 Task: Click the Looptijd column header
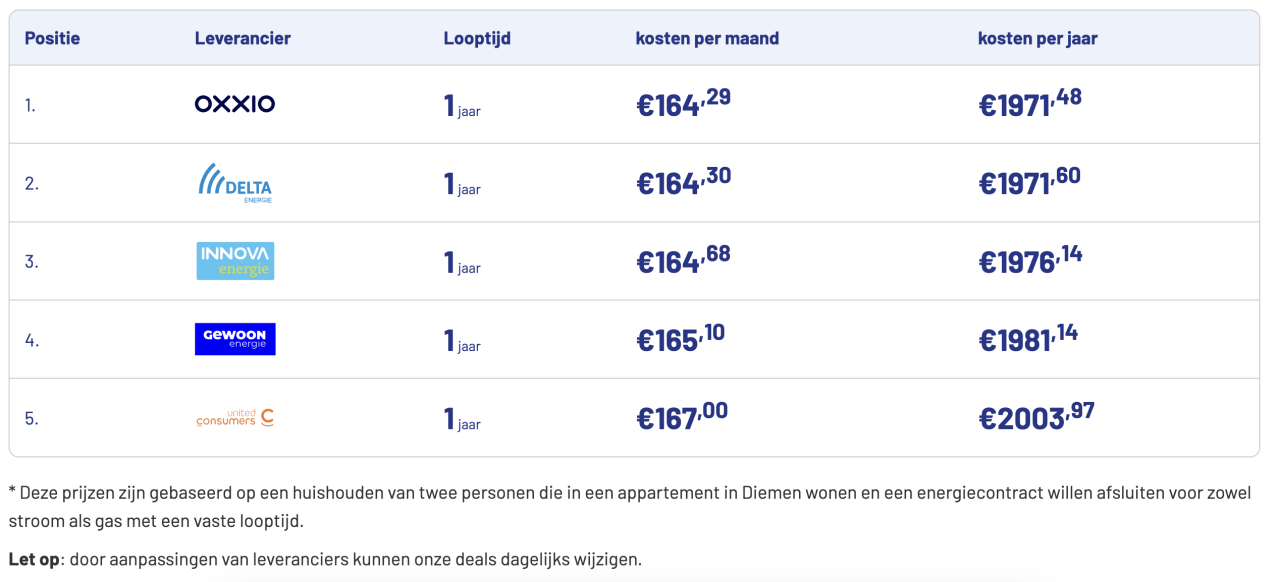(477, 39)
